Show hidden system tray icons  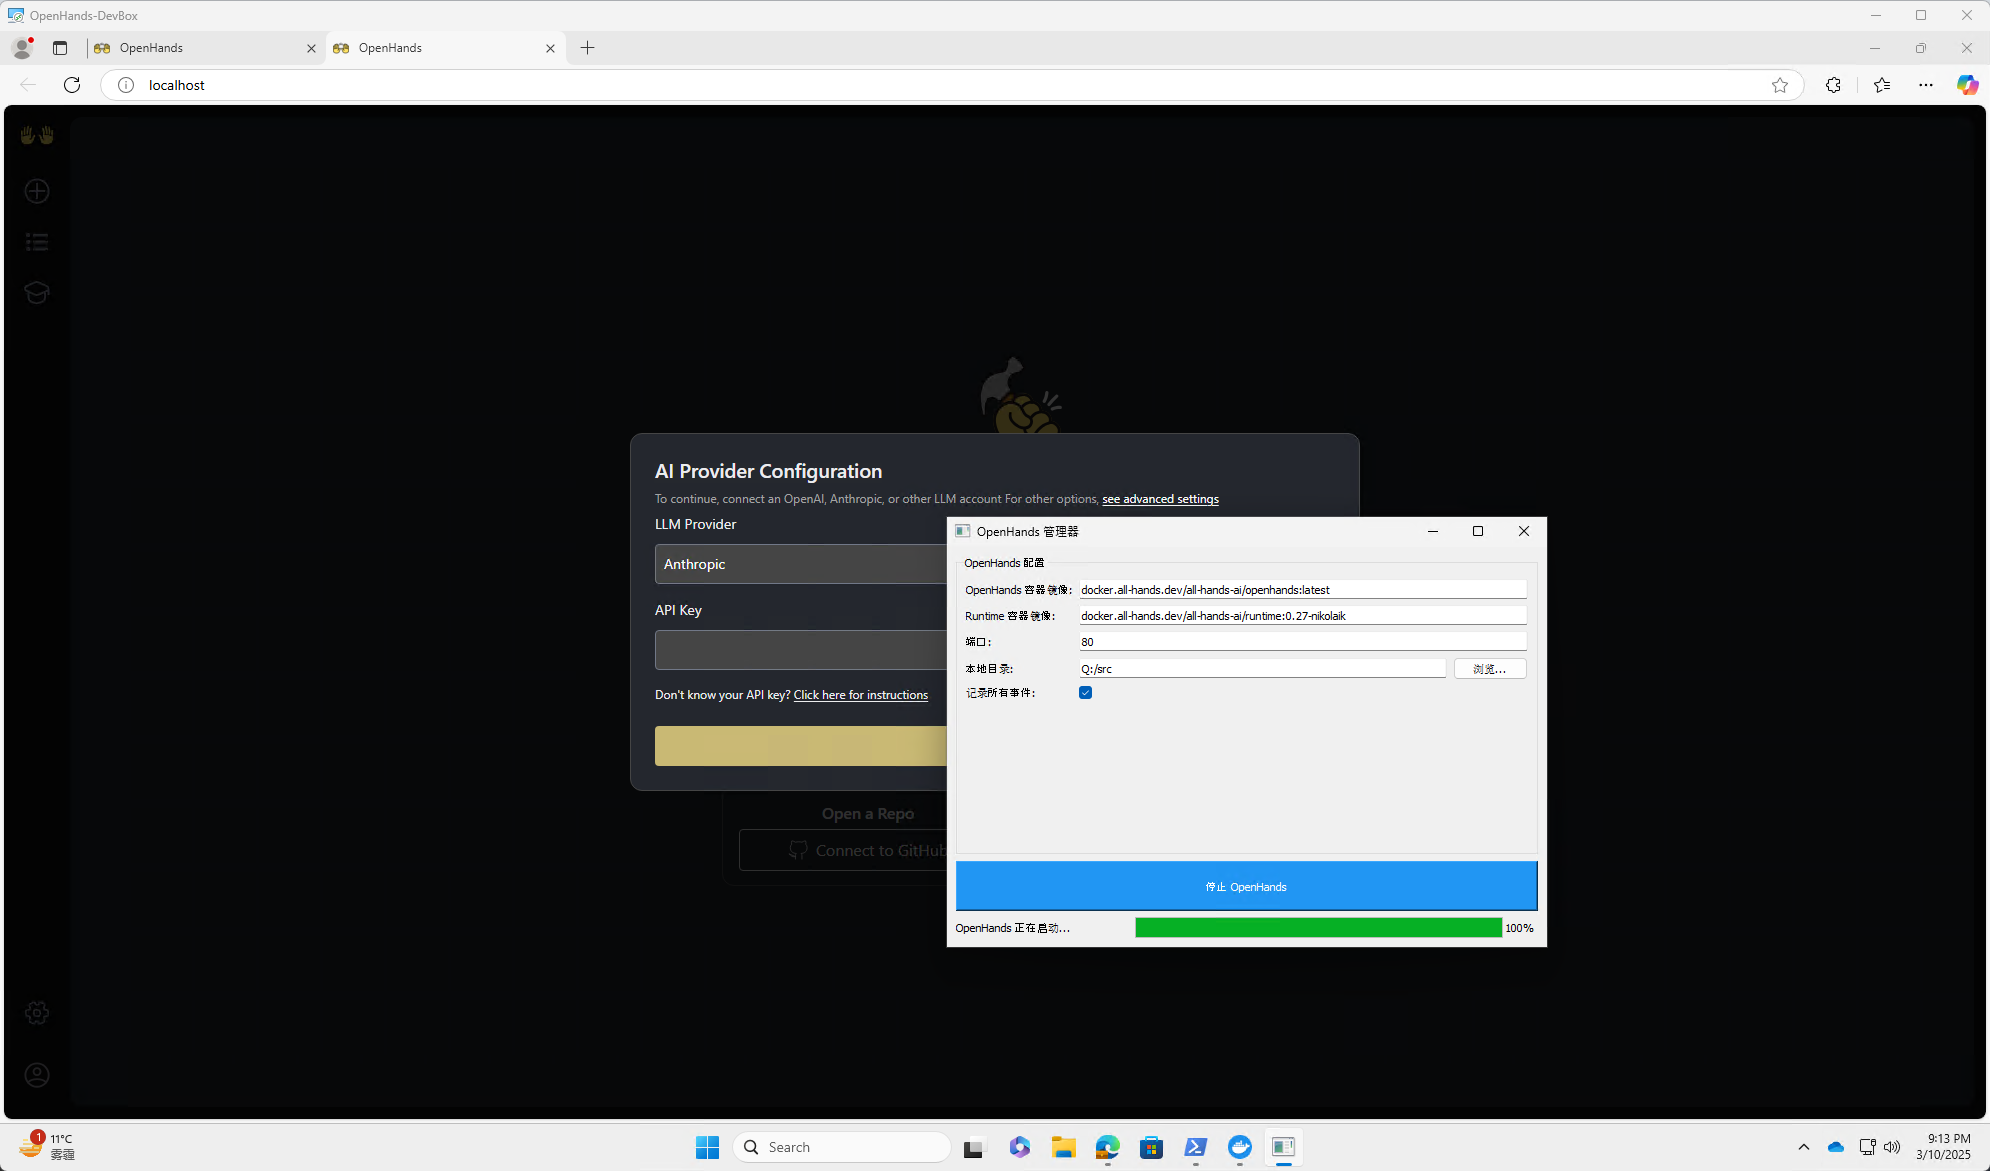(x=1804, y=1147)
